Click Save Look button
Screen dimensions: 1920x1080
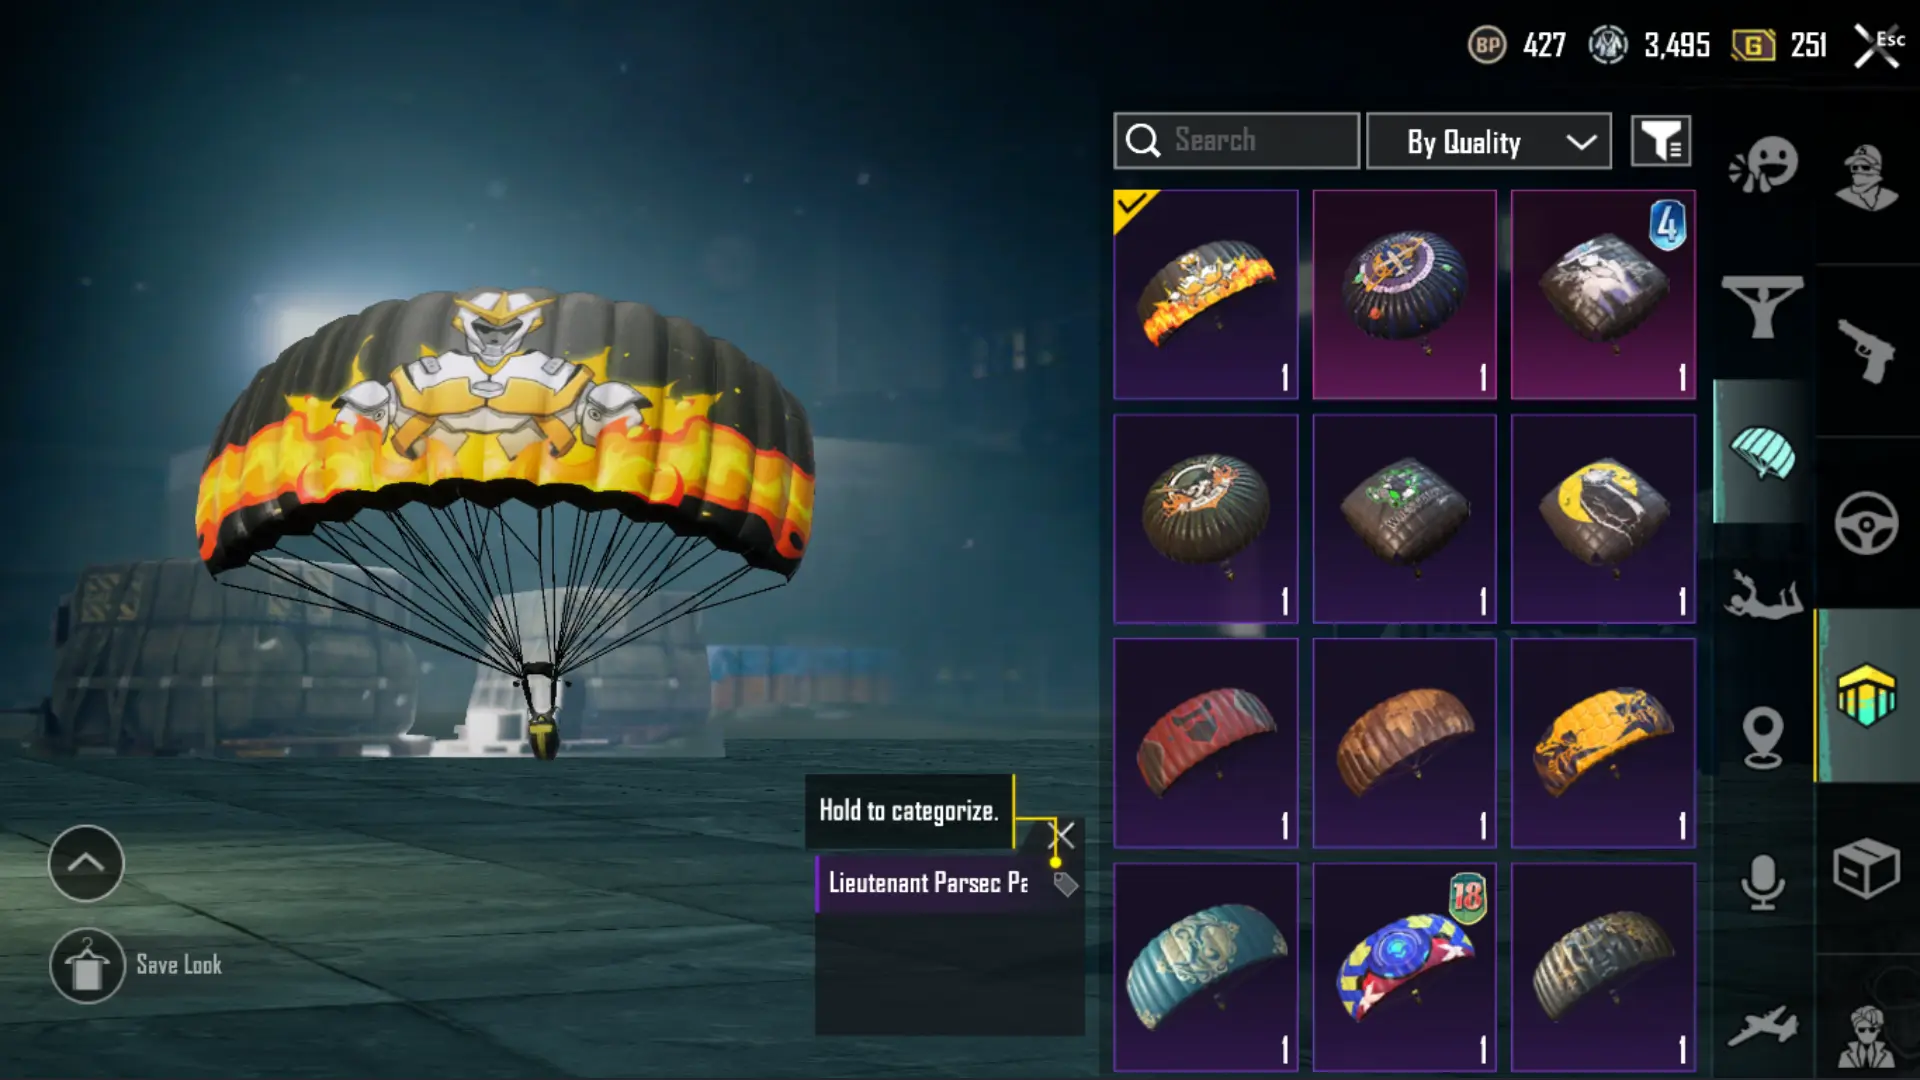pyautogui.click(x=136, y=965)
